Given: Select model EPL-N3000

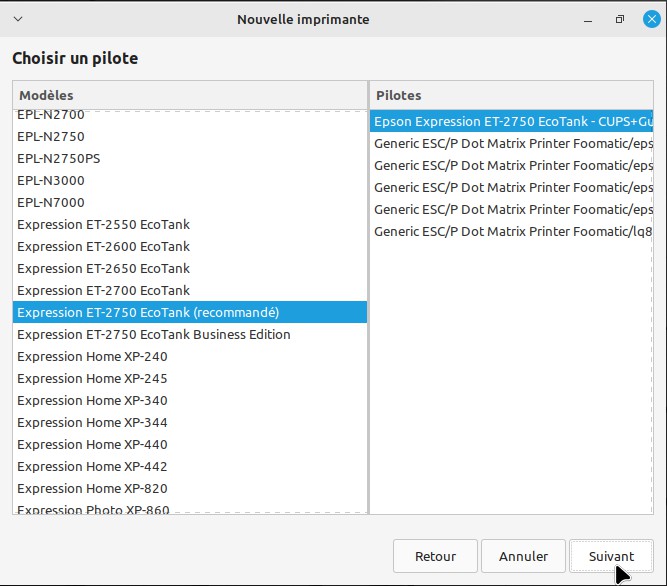Looking at the screenshot, I should pyautogui.click(x=190, y=181).
